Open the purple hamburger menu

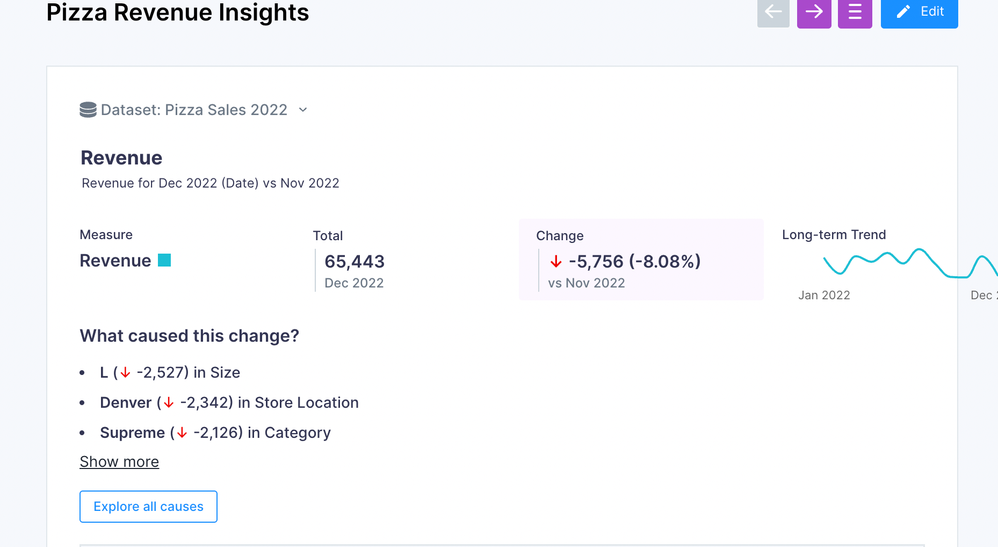click(855, 12)
